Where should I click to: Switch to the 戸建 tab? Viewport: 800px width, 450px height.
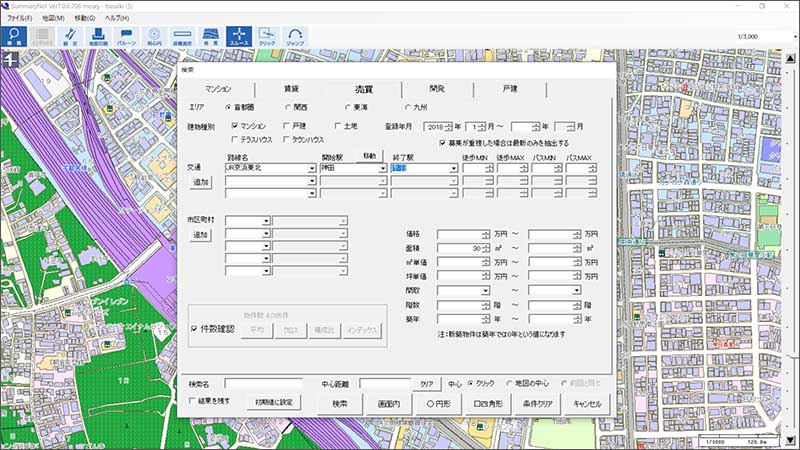510,89
